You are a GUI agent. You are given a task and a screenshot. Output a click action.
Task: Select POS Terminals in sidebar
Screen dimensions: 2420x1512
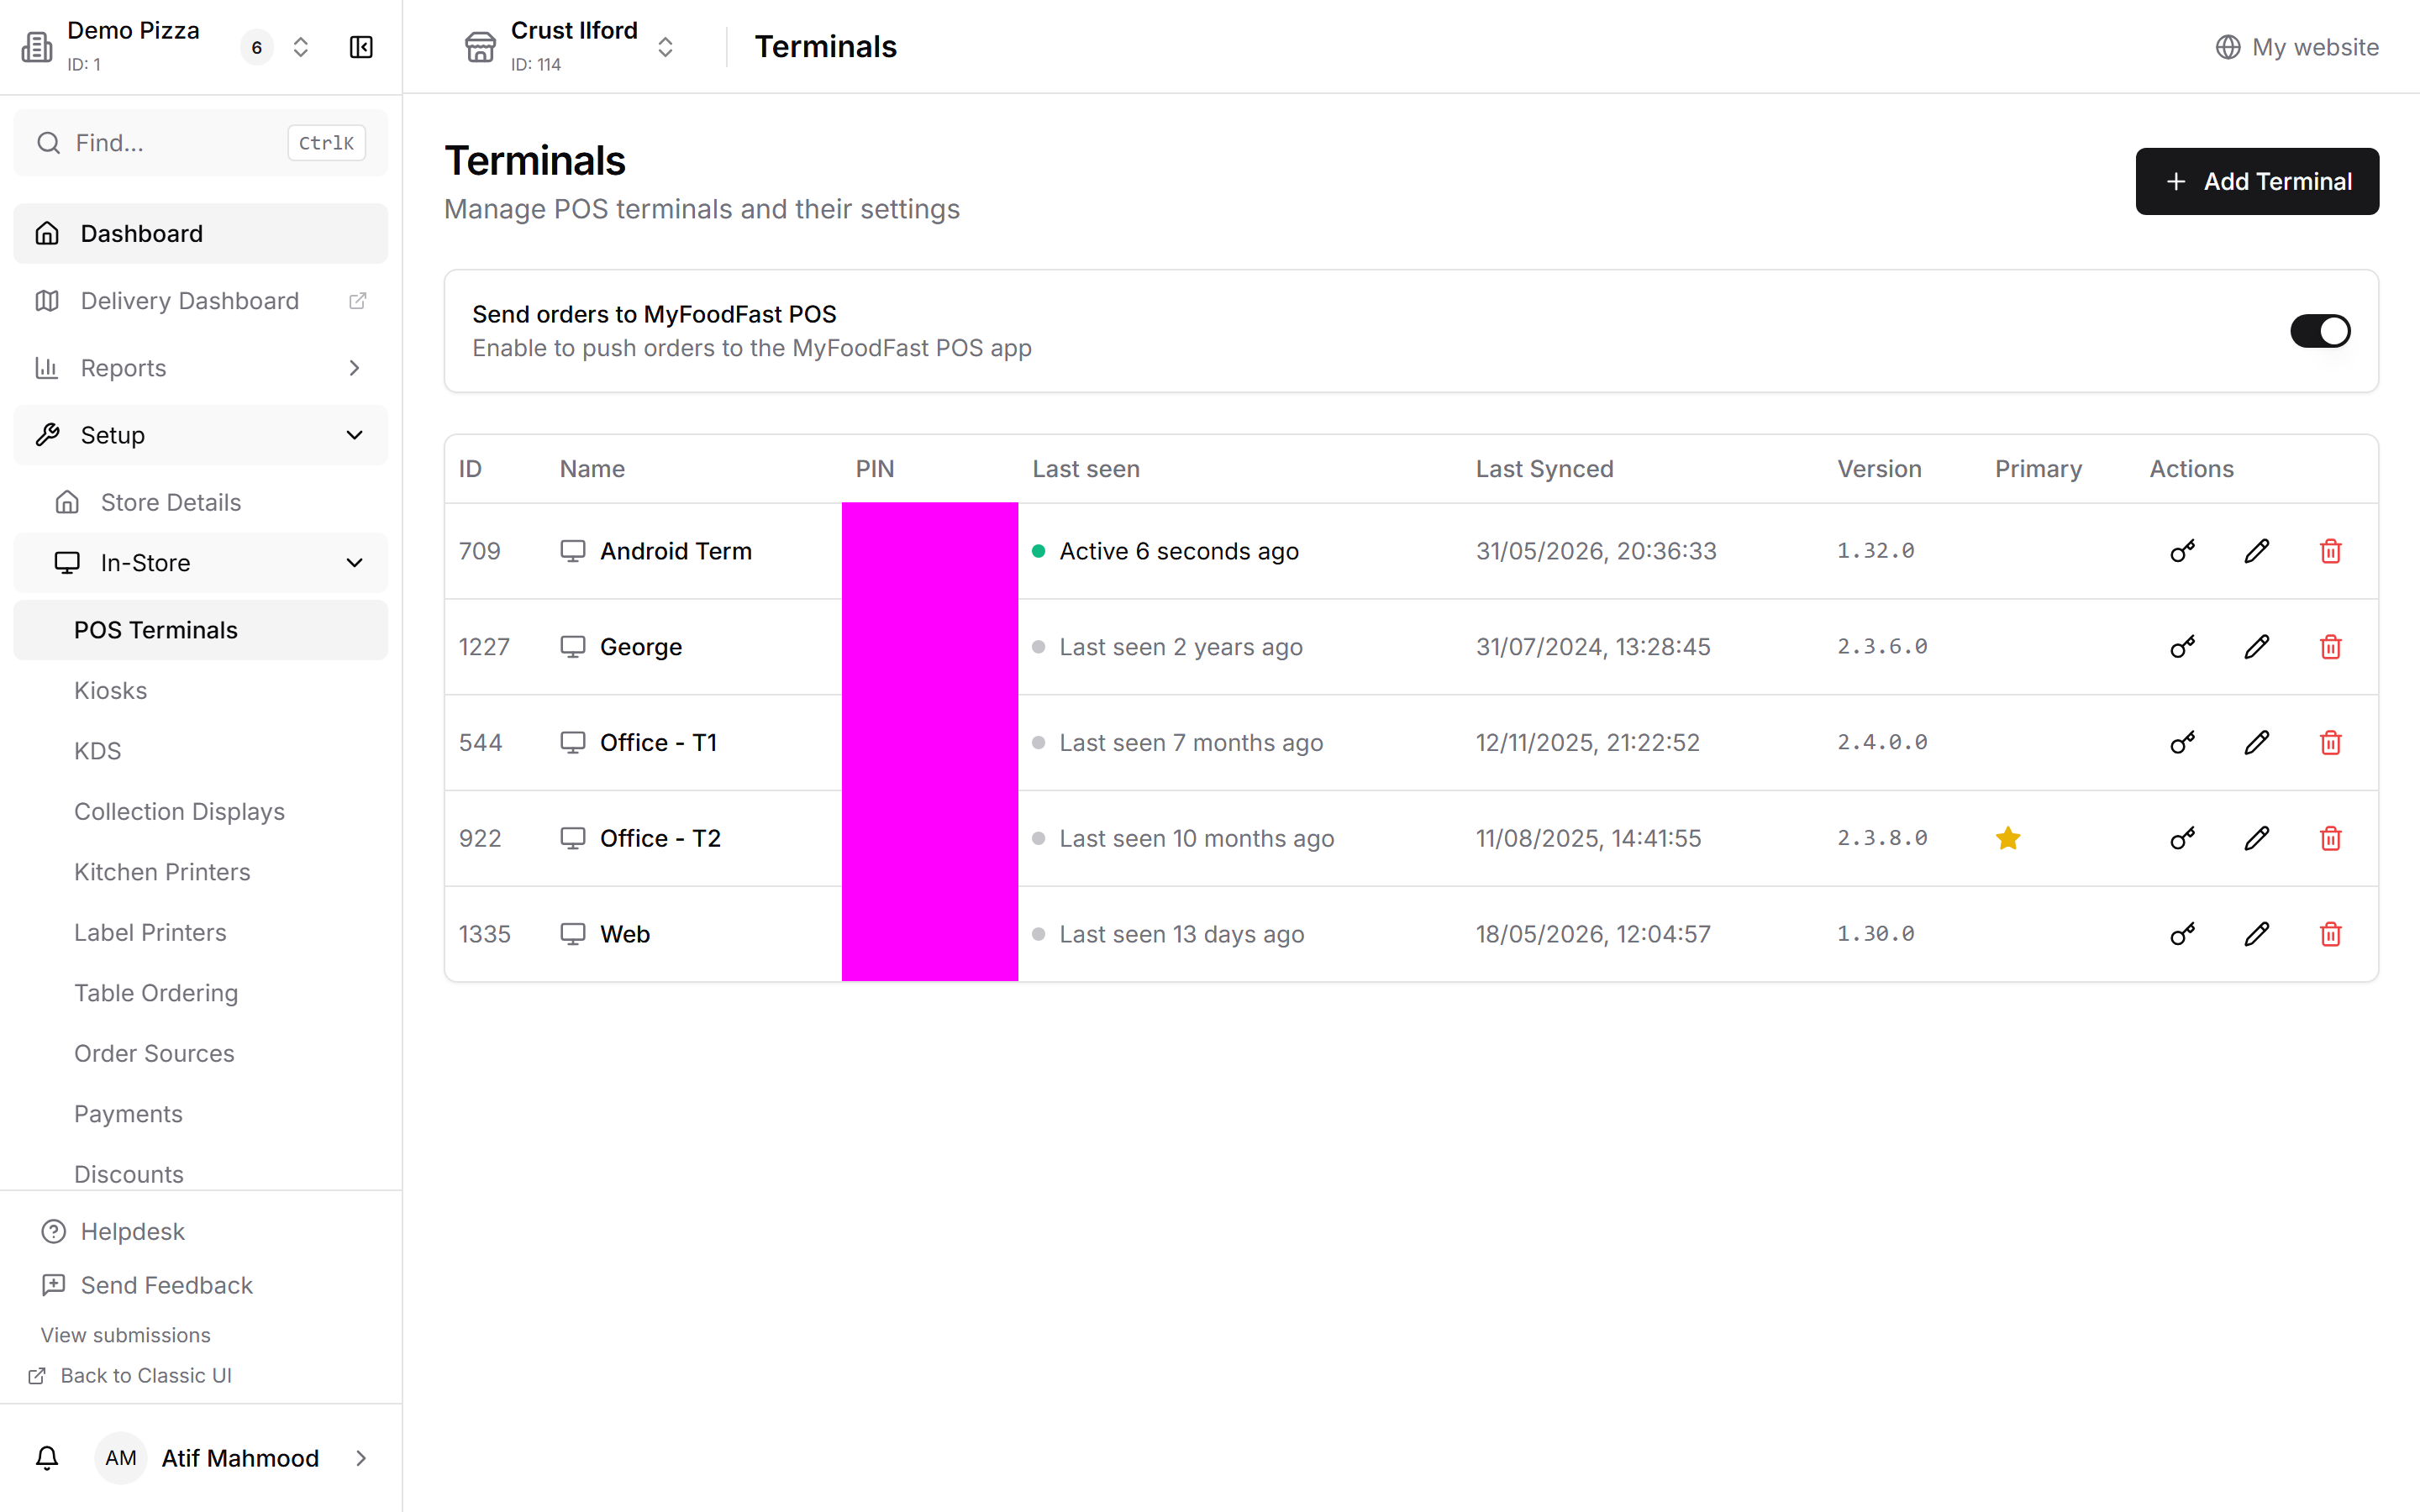click(201, 630)
